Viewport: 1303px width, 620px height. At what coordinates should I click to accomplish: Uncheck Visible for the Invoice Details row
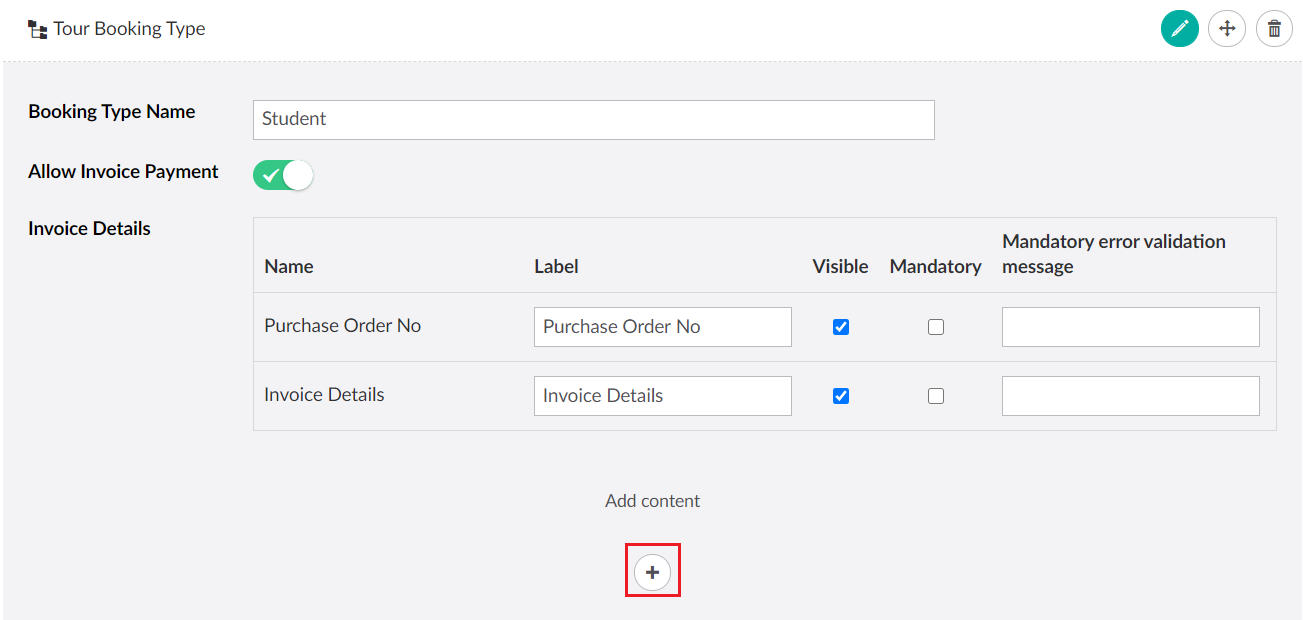pos(841,396)
